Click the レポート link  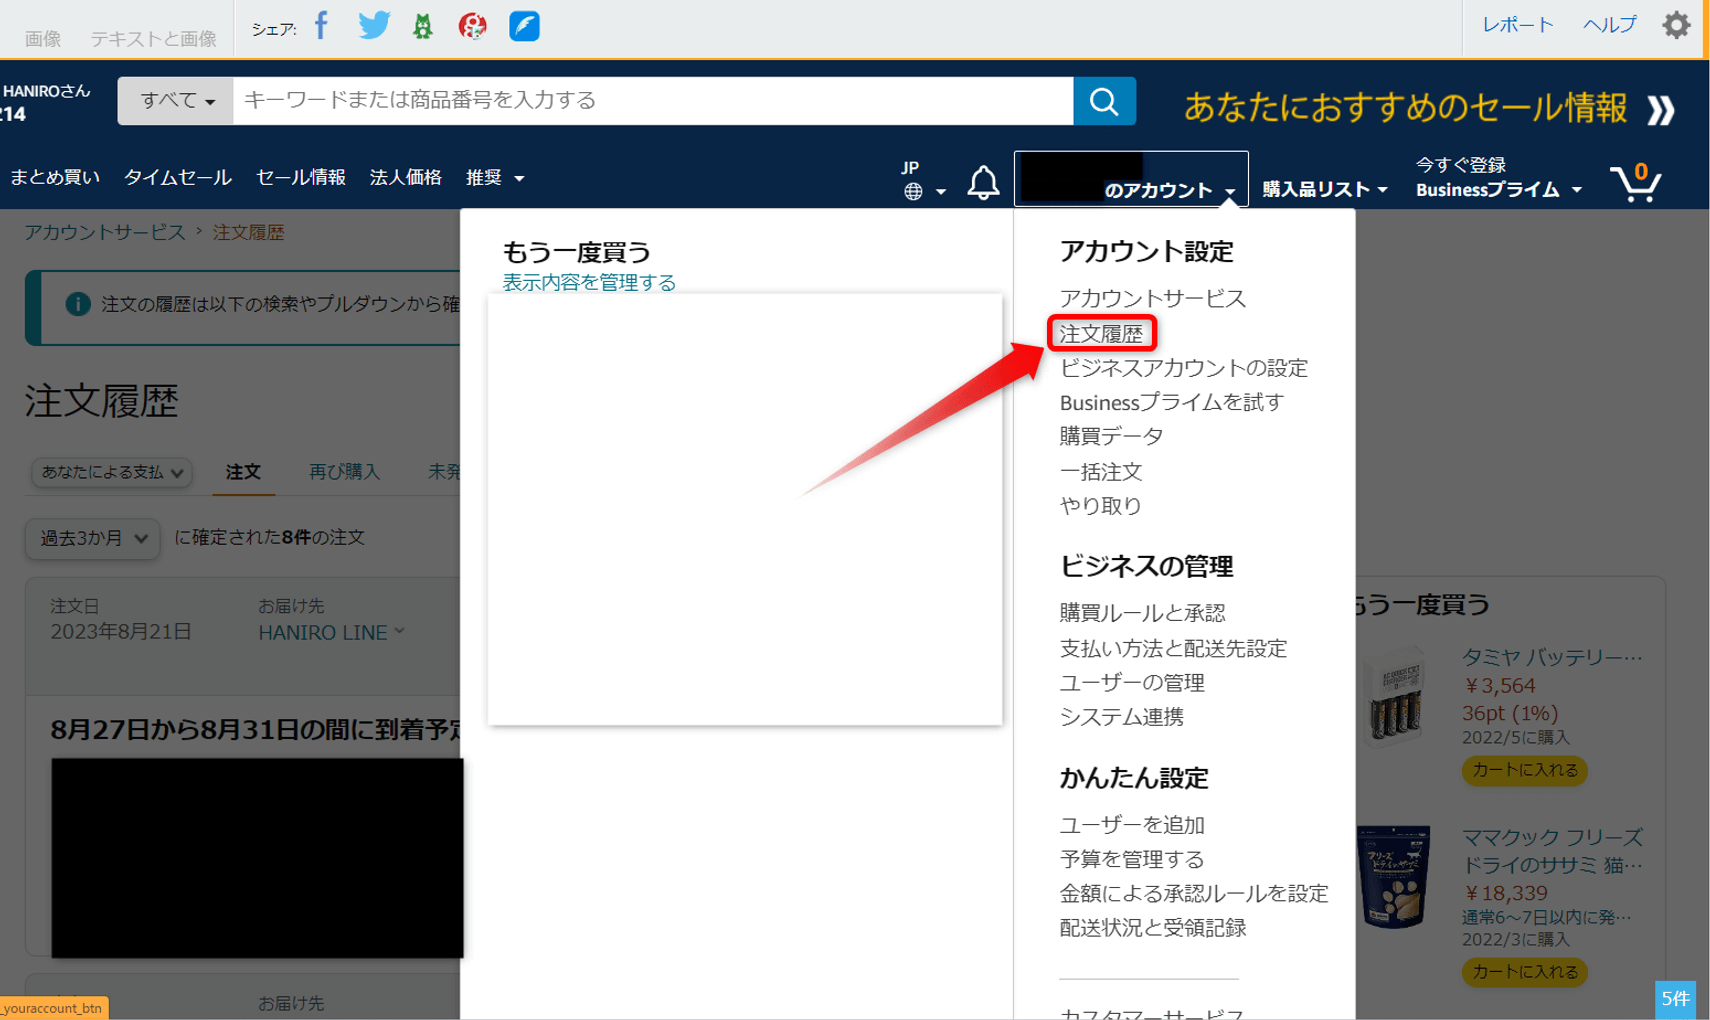(1517, 25)
